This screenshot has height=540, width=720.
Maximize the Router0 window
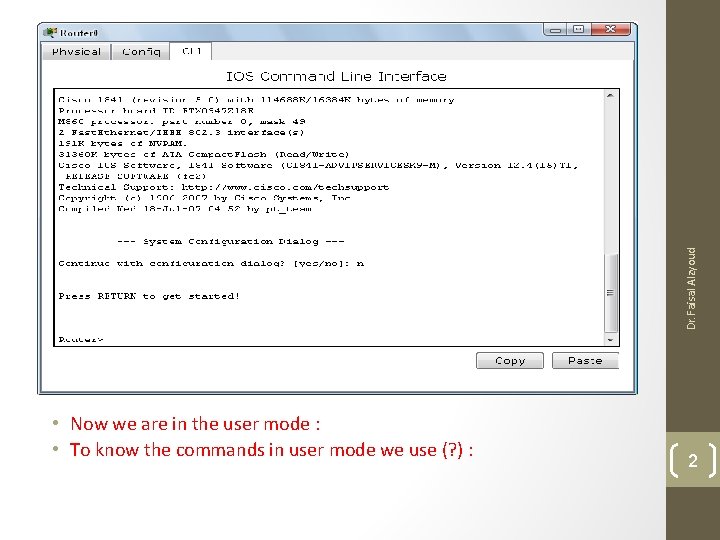(579, 30)
